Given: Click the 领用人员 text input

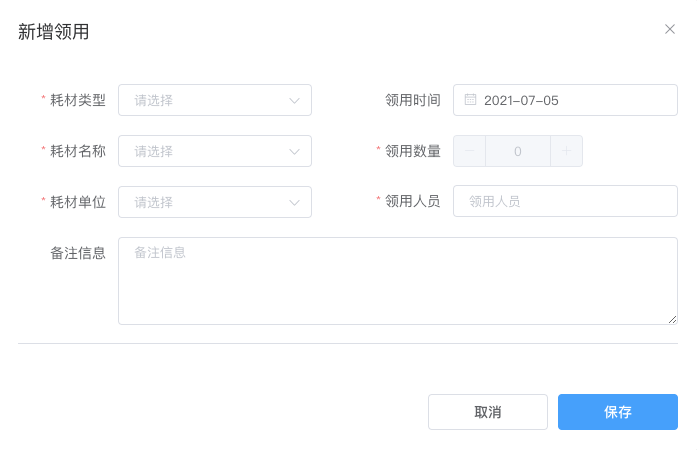Looking at the screenshot, I should point(565,201).
